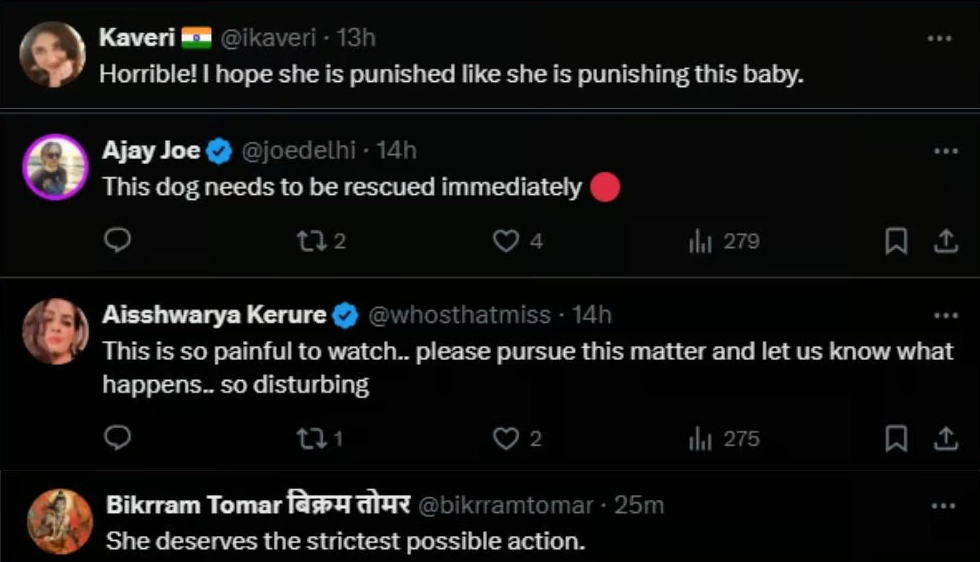Reply to Aisshwarya Kerure's tweet

118,439
